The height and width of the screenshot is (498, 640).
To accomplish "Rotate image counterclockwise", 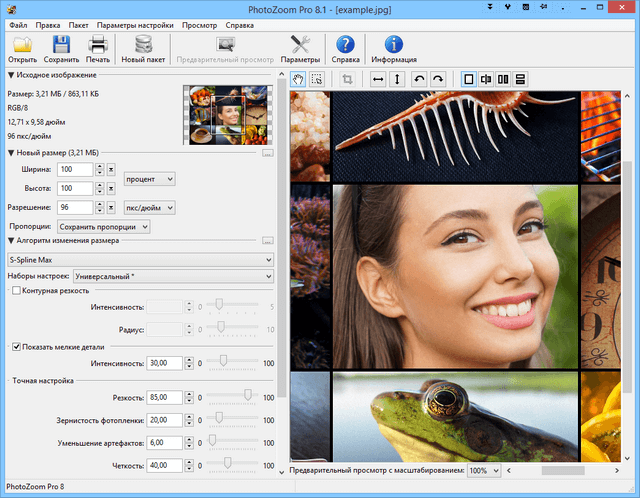I will [x=419, y=79].
